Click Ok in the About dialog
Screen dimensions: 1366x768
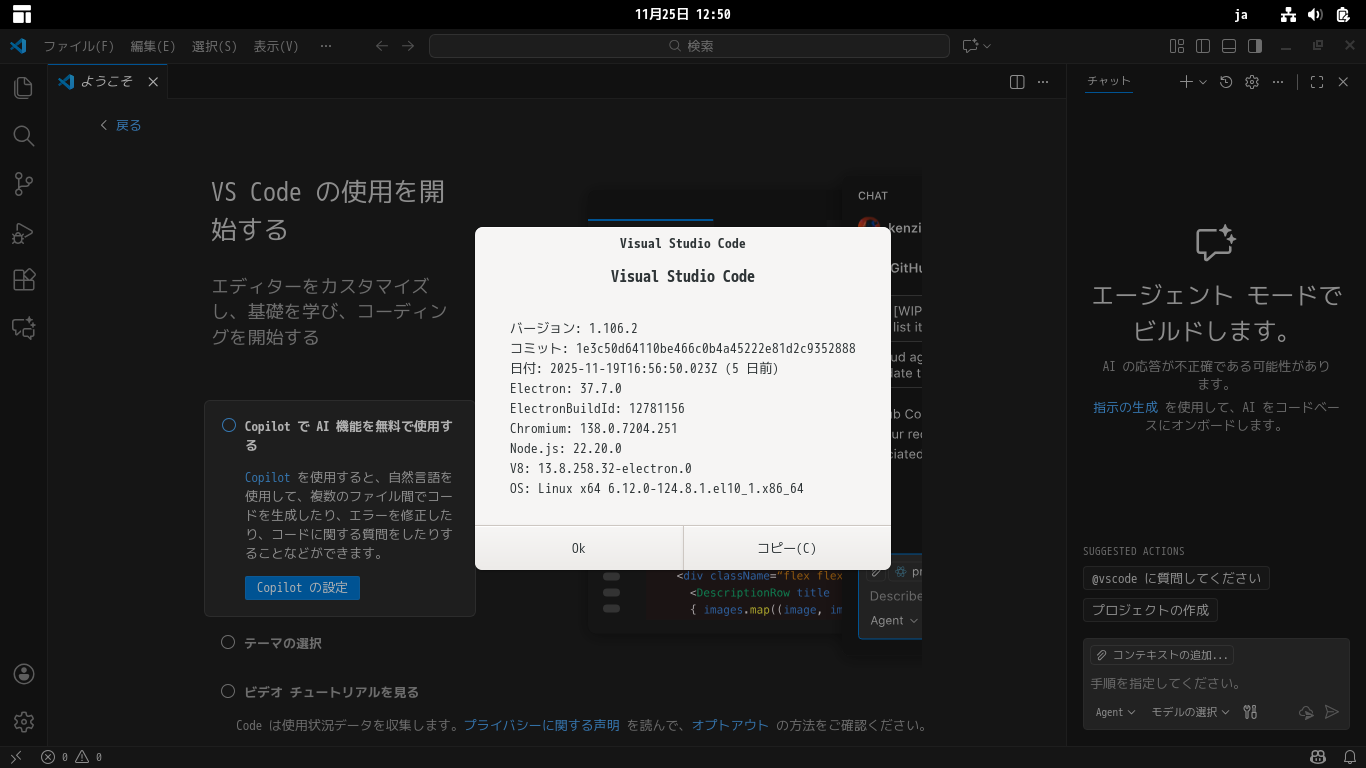[x=579, y=548]
